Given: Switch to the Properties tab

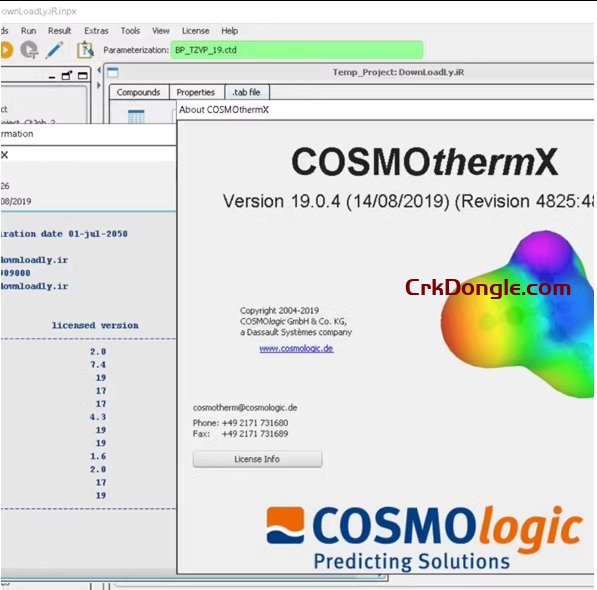Looking at the screenshot, I should click(x=196, y=92).
